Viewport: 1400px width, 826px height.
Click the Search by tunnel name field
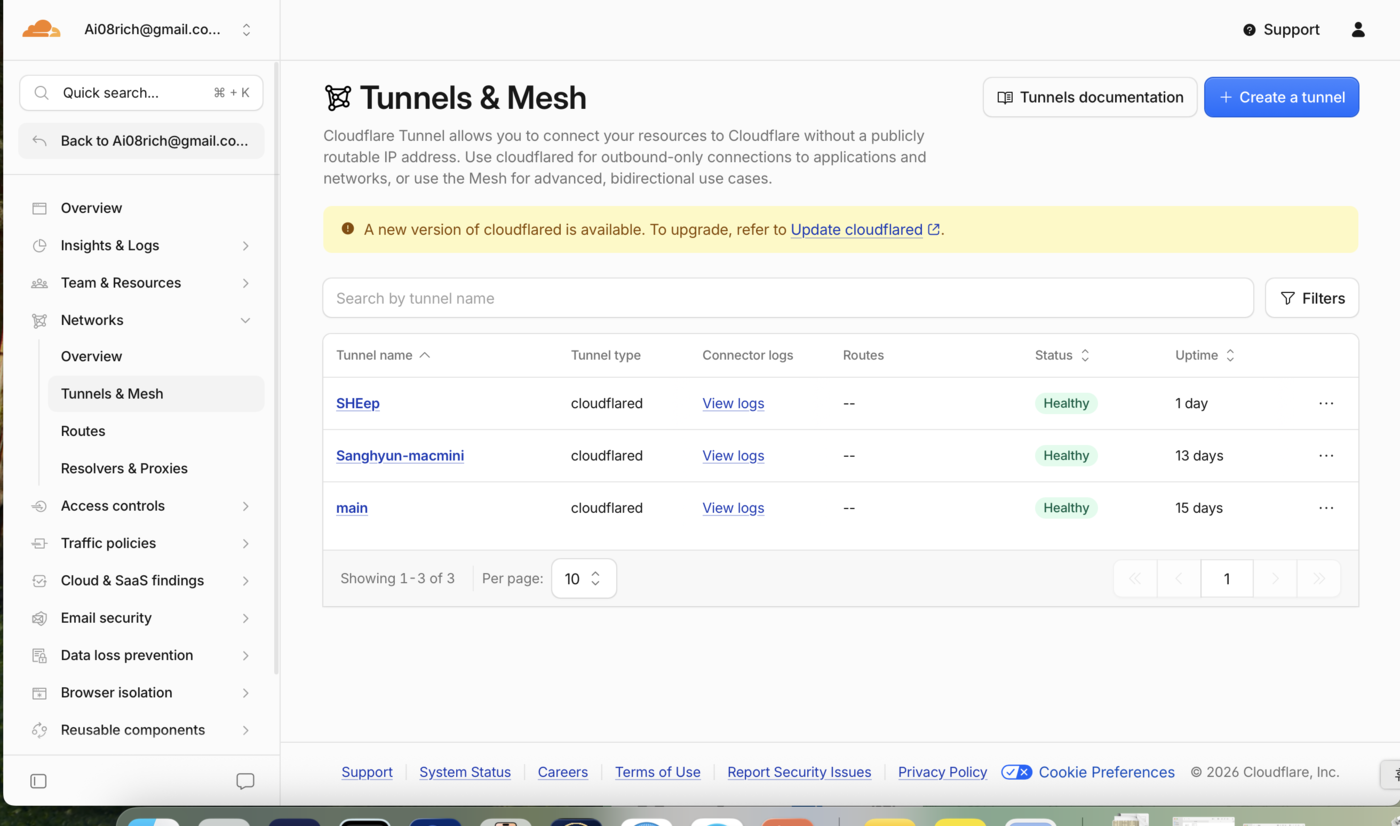(x=788, y=298)
